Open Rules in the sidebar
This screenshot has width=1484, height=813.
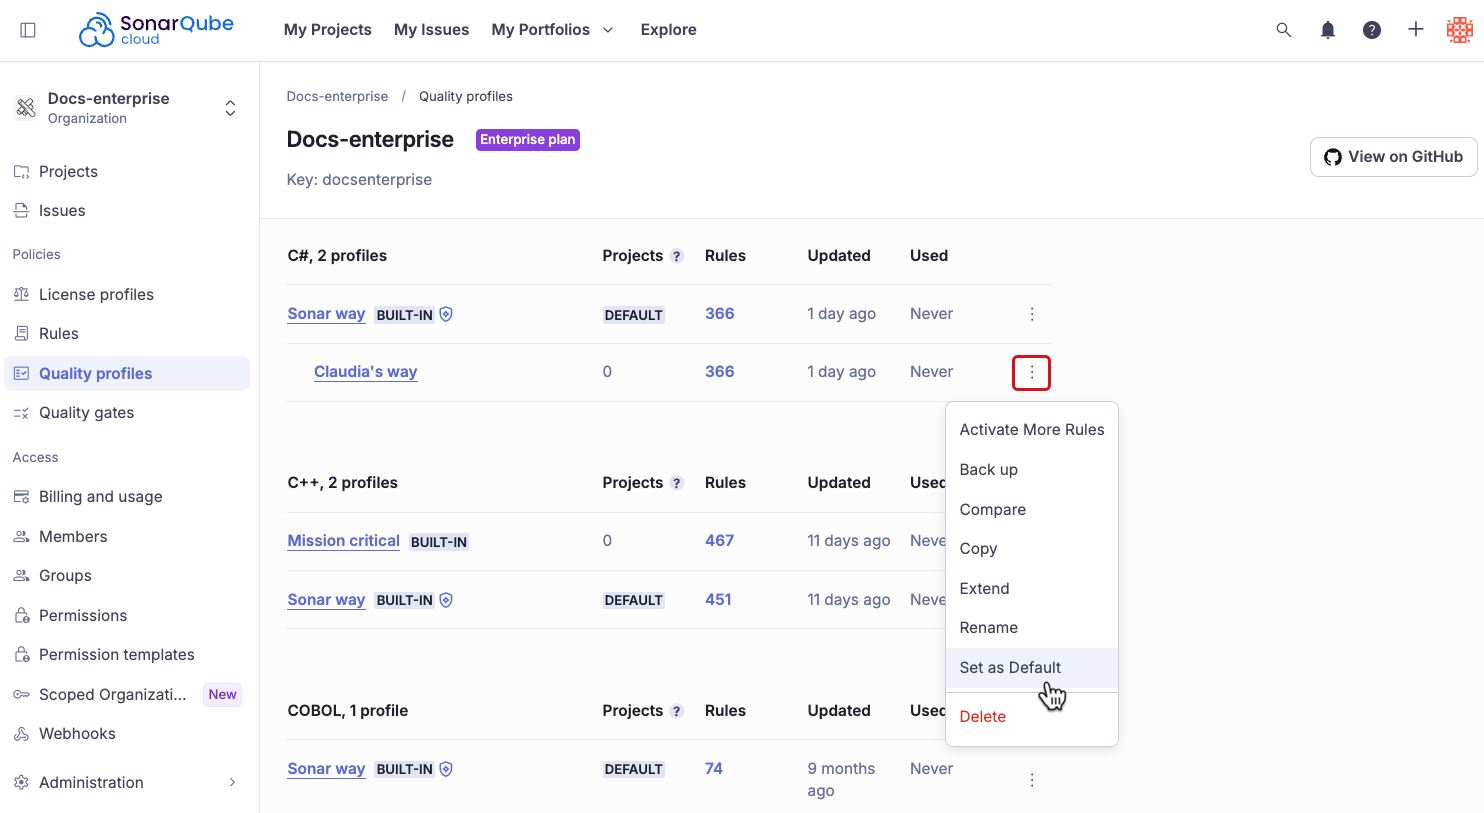(126, 334)
